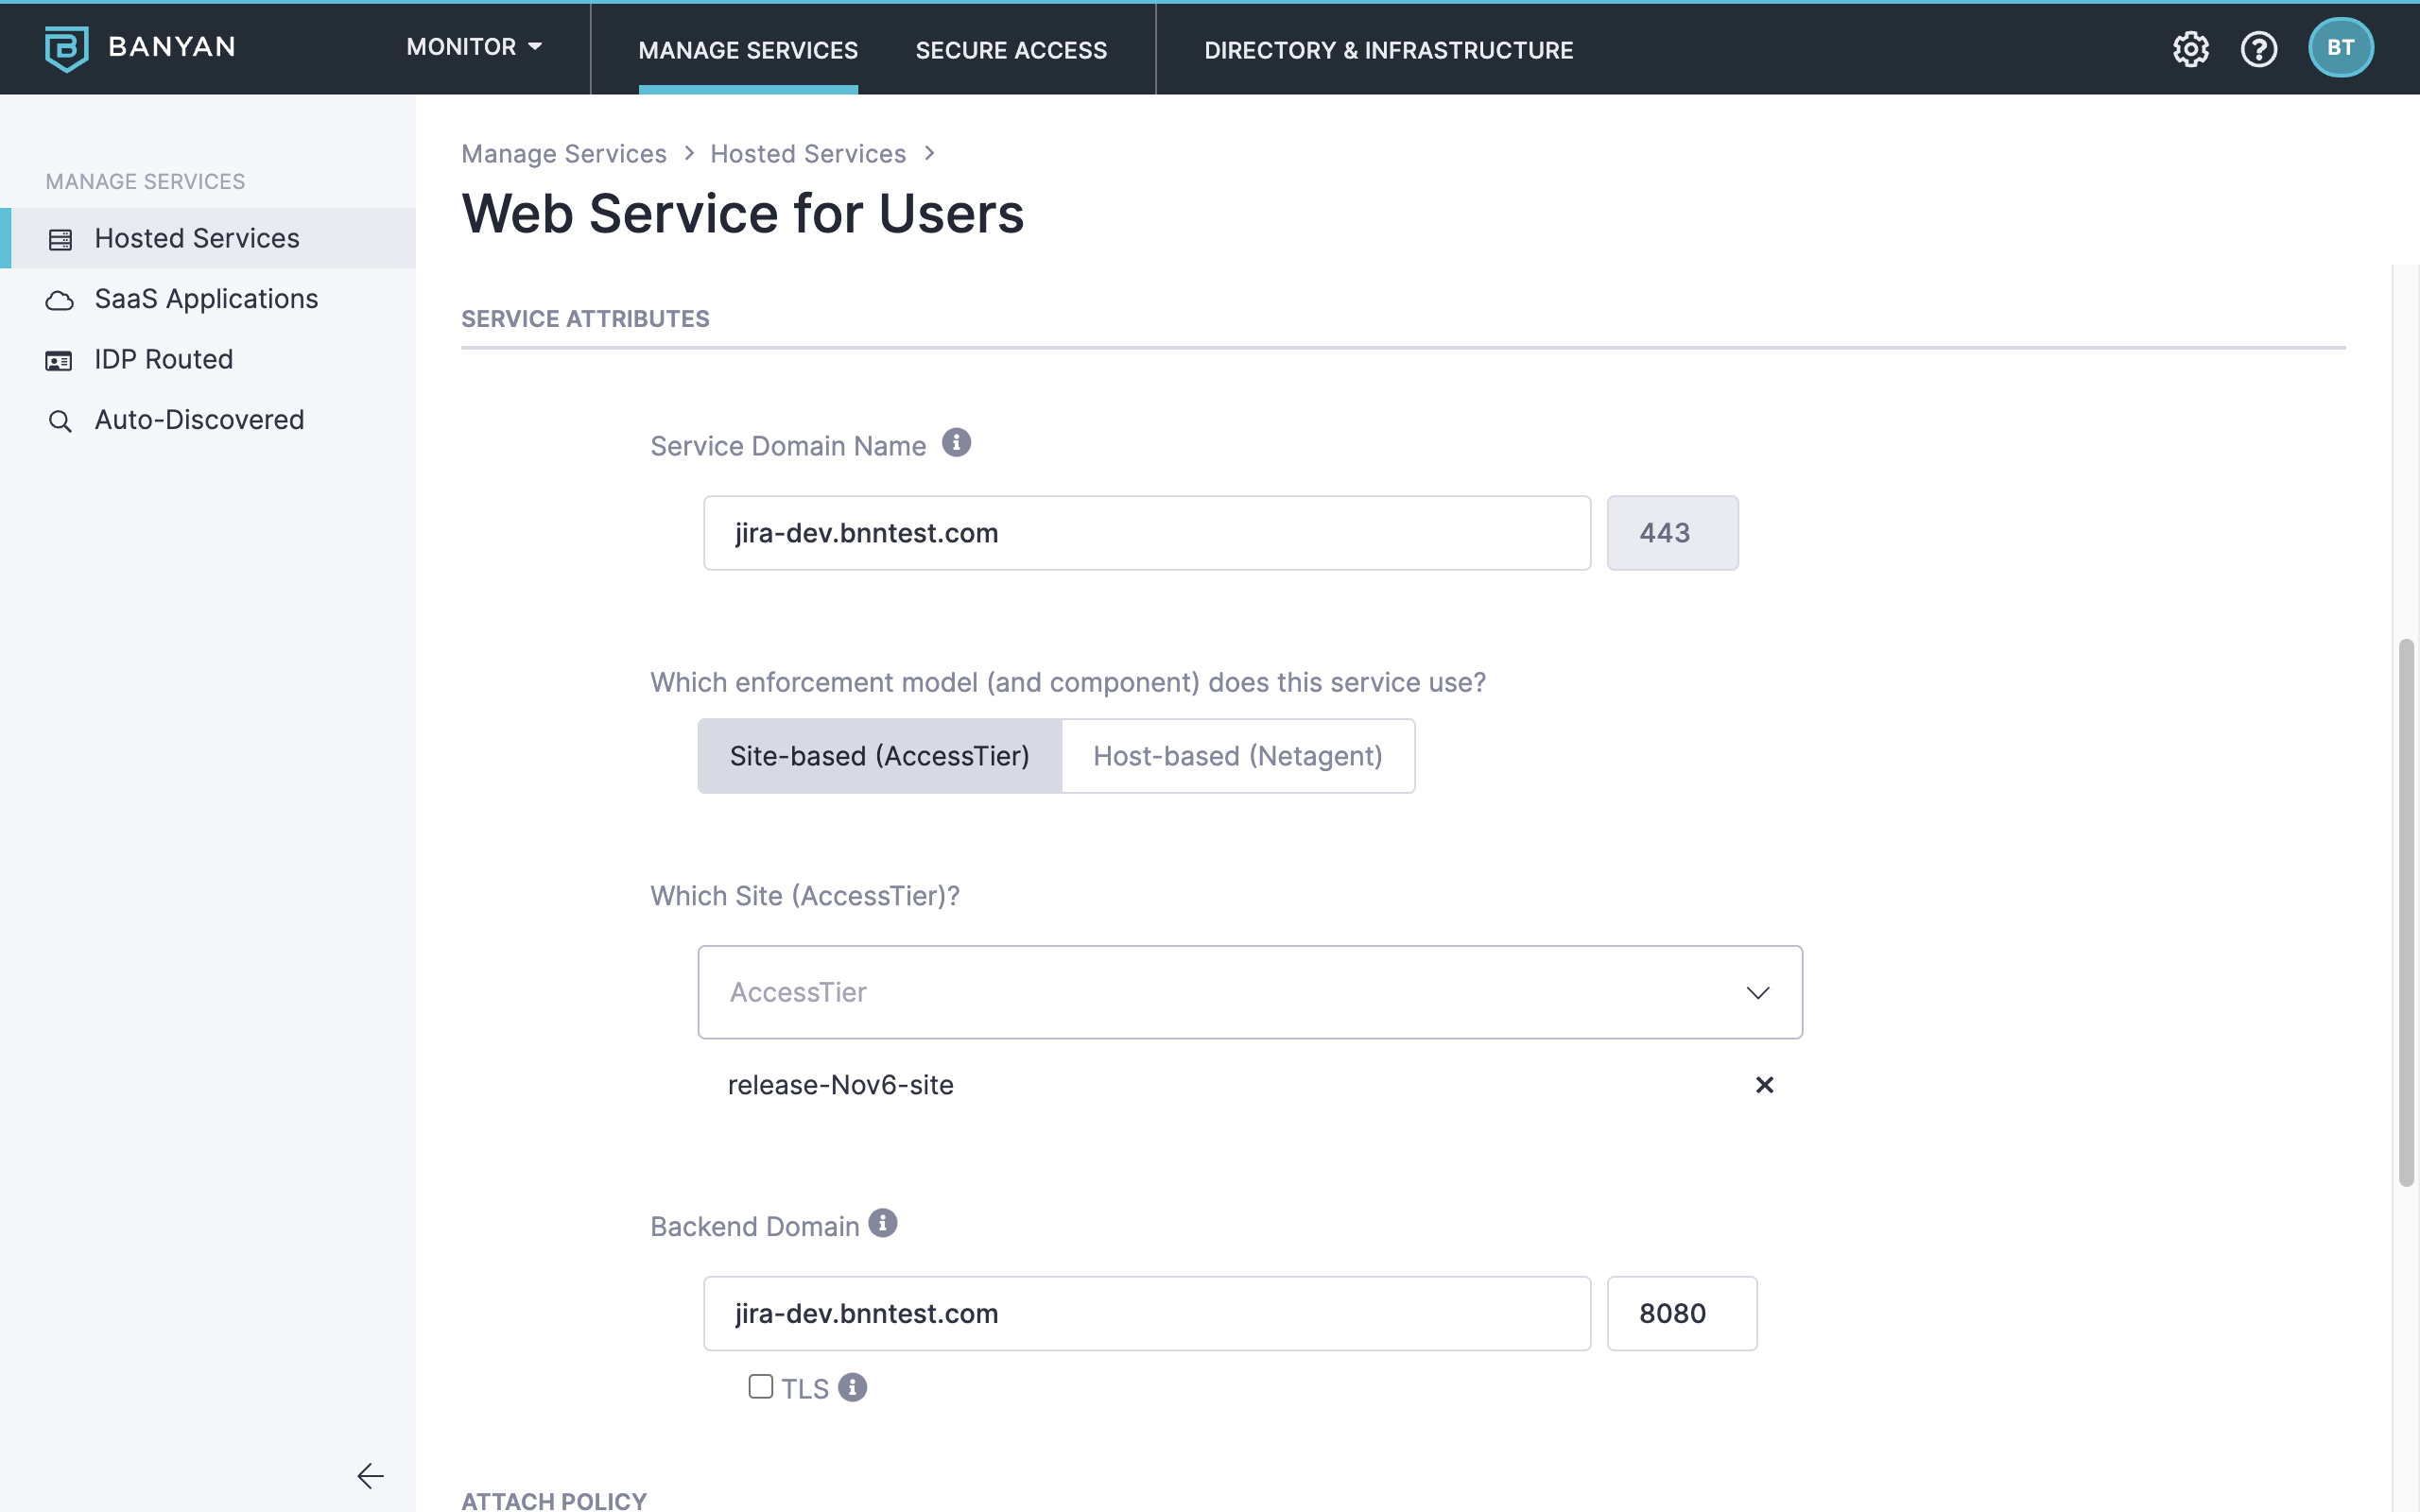Open the settings gear icon
Viewport: 2420px width, 1512px height.
[2190, 48]
